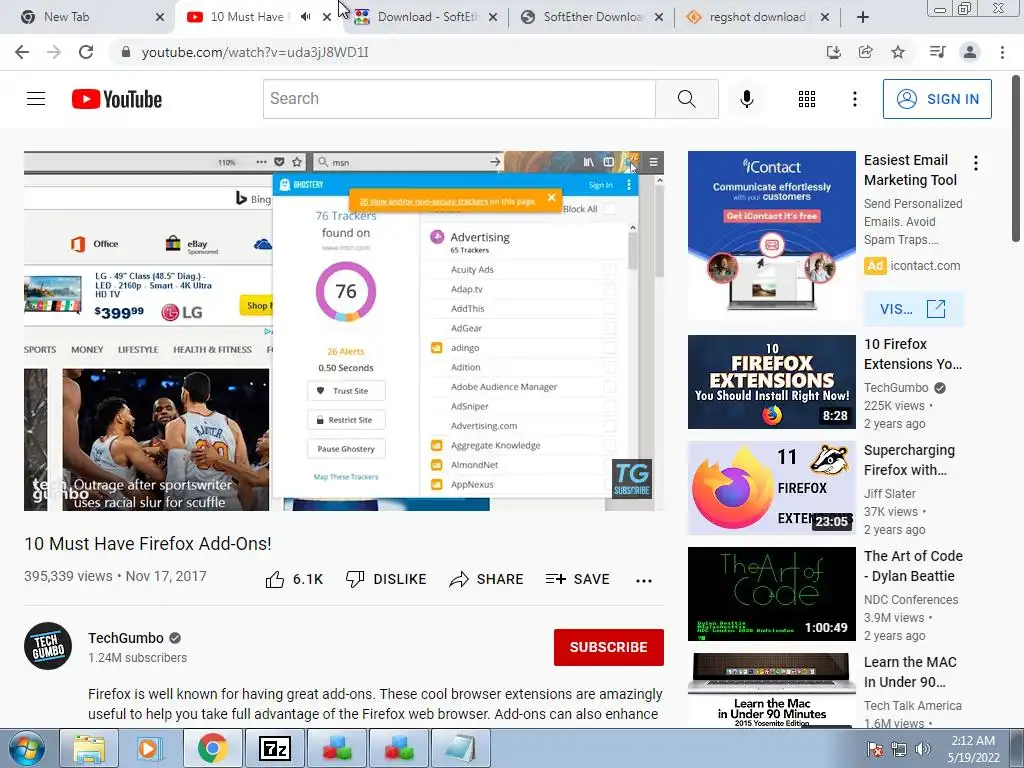Open Chrome media control icon
This screenshot has height=768, width=1024.
click(x=937, y=52)
